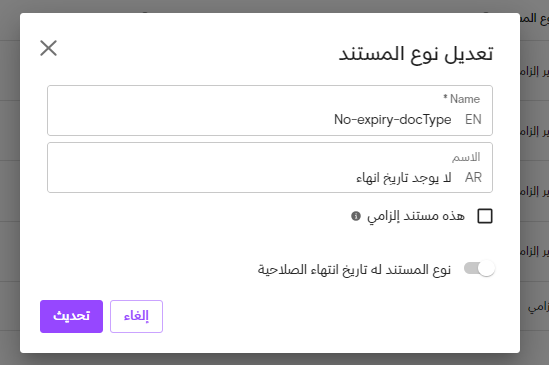The height and width of the screenshot is (365, 549).
Task: Click the background table header at top right
Action: pyautogui.click(x=534, y=19)
